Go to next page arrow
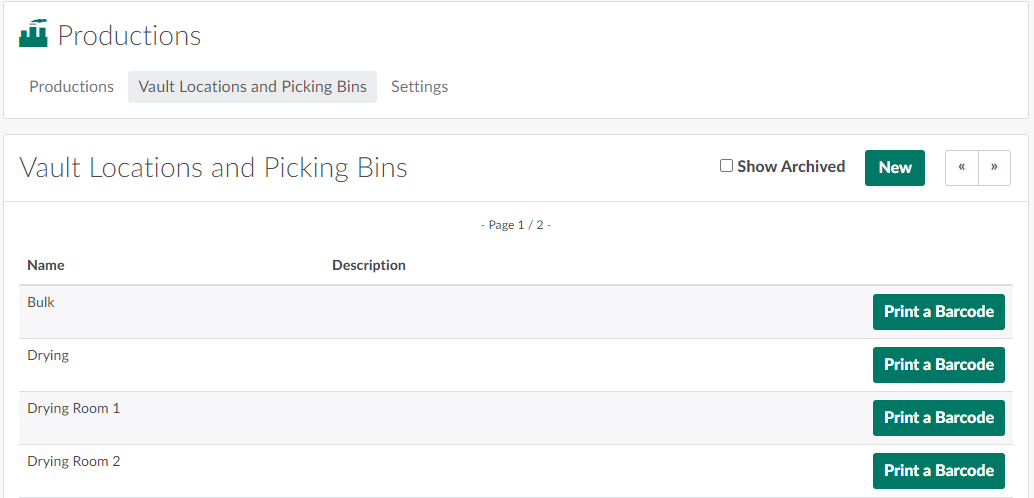Viewport: 1034px width, 498px height. [x=994, y=168]
